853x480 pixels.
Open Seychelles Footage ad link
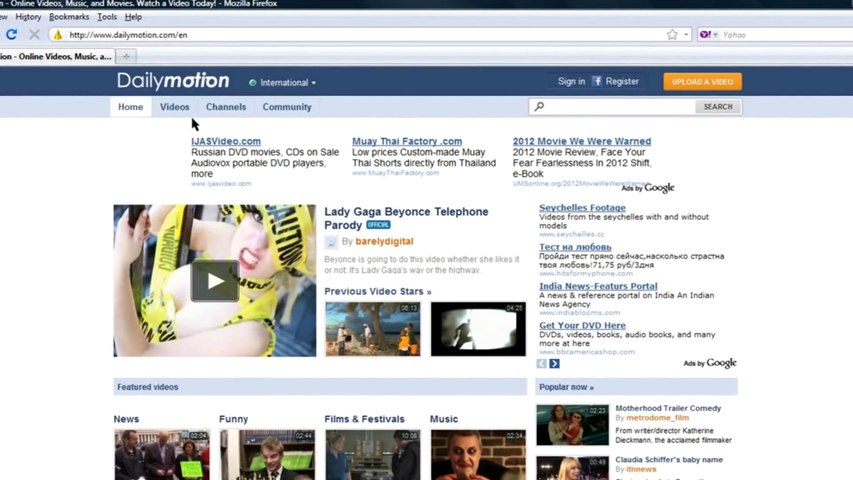point(582,207)
